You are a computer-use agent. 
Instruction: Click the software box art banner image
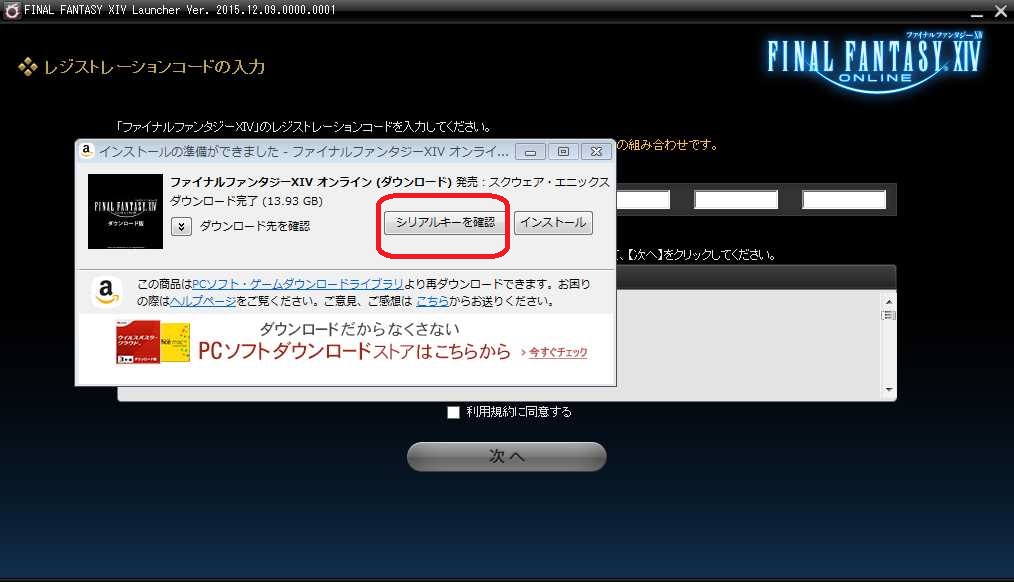153,342
